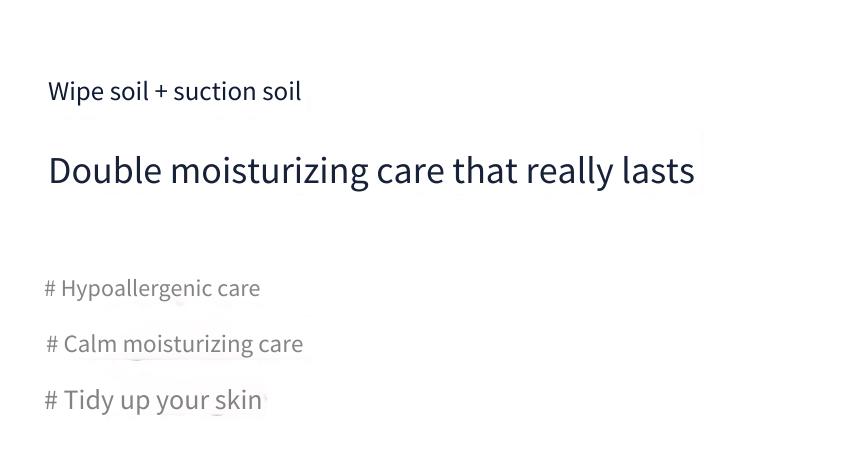The image size is (860, 458).
Task: Click the hash symbol before 'Tidy up your skin'
Action: coord(51,400)
